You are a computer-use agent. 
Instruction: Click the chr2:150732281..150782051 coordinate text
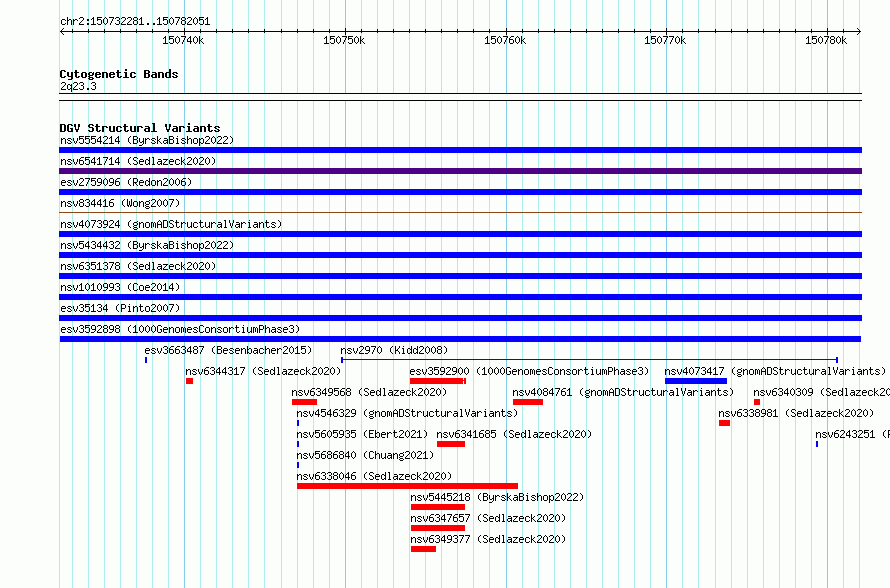tap(135, 21)
